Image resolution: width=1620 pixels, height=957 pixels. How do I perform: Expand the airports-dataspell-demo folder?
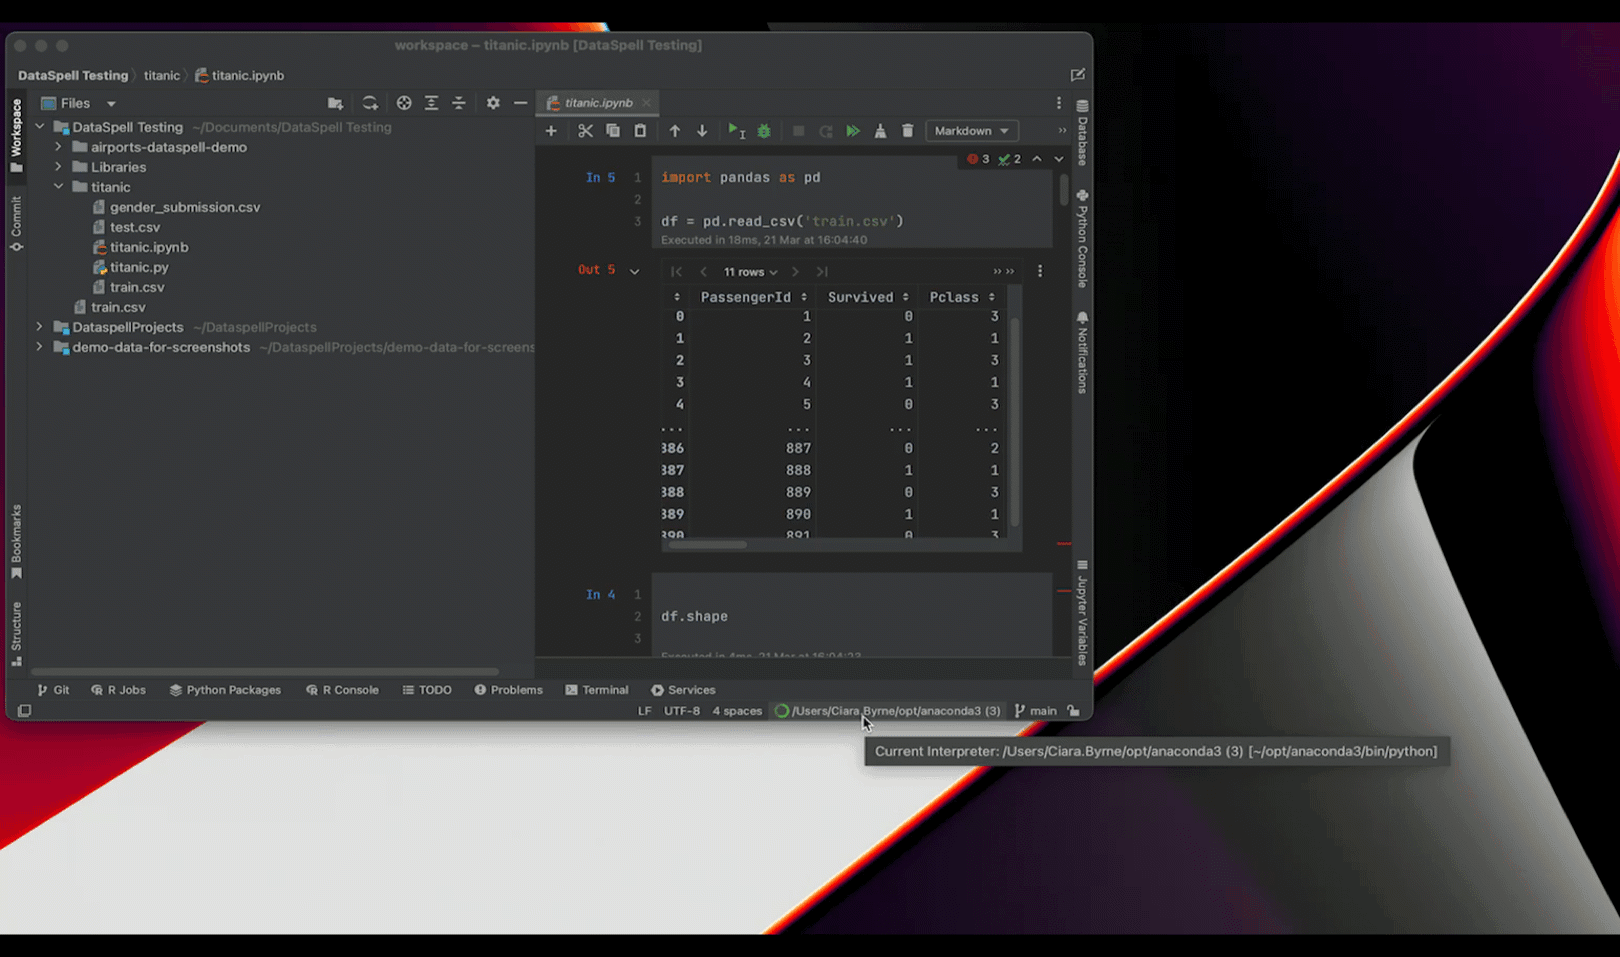[58, 147]
